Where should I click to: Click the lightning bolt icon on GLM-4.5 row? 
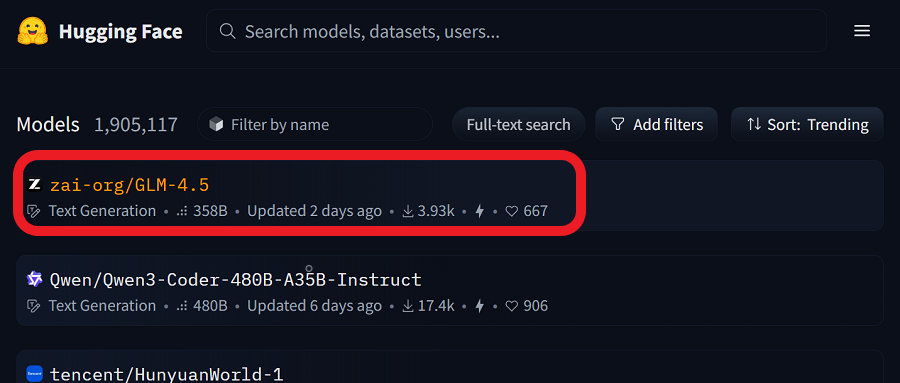click(480, 211)
